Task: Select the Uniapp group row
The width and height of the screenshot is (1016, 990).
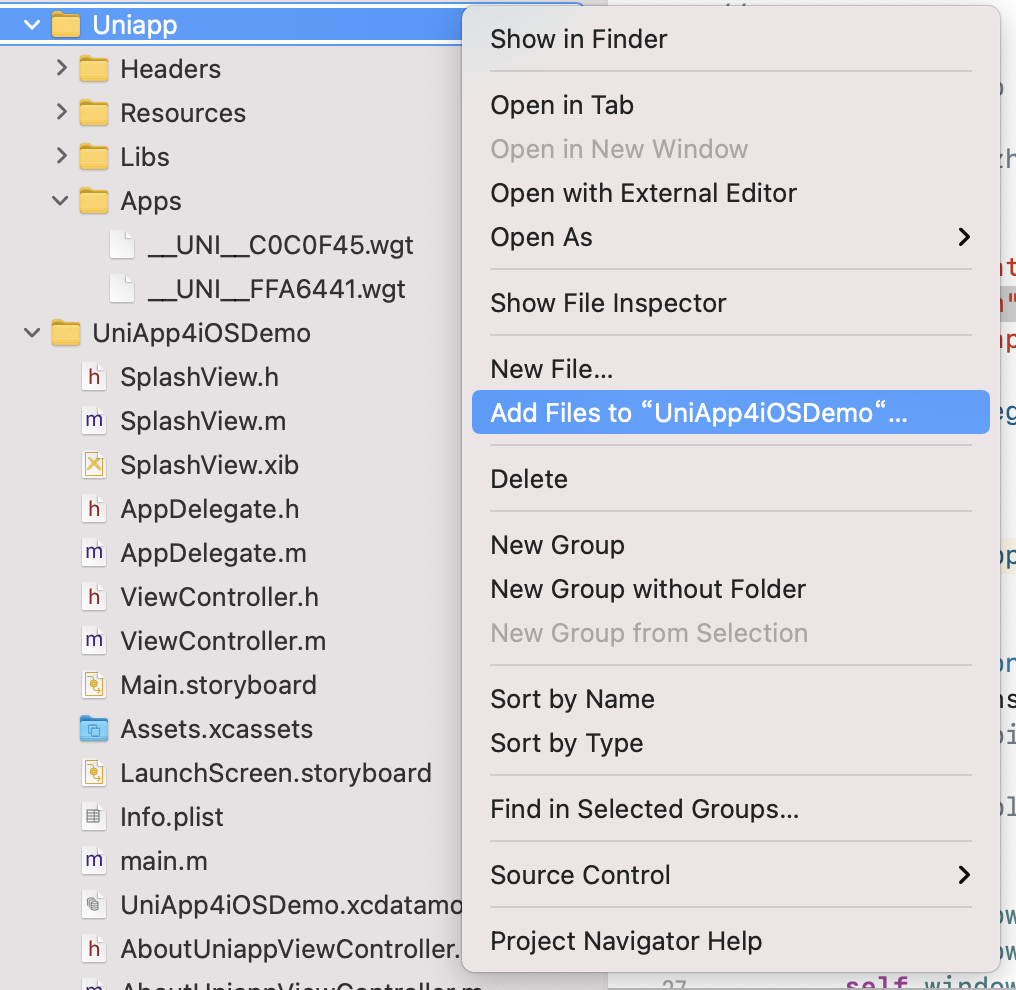Action: pyautogui.click(x=231, y=25)
